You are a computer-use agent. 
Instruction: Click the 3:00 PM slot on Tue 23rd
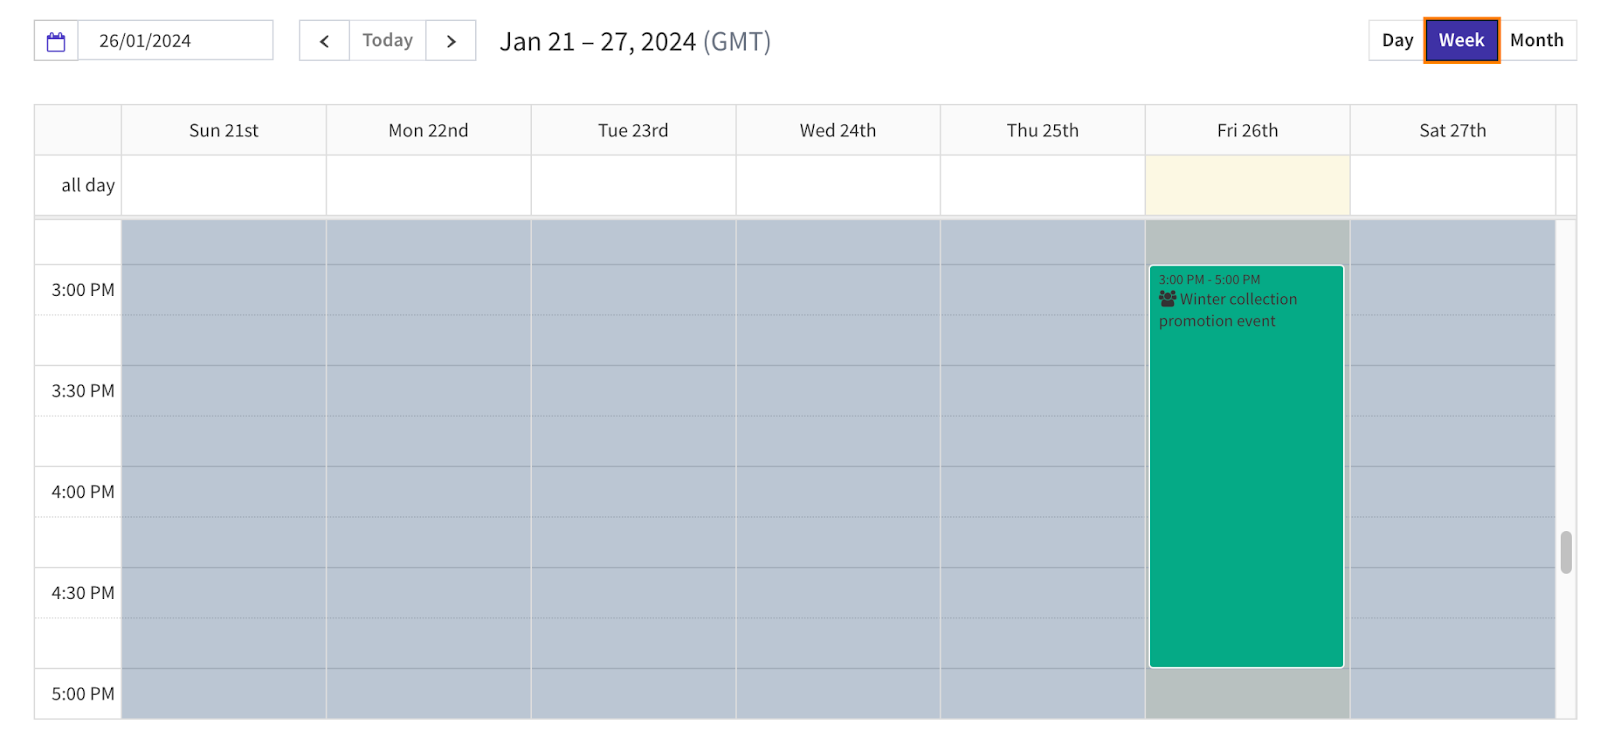pyautogui.click(x=633, y=290)
